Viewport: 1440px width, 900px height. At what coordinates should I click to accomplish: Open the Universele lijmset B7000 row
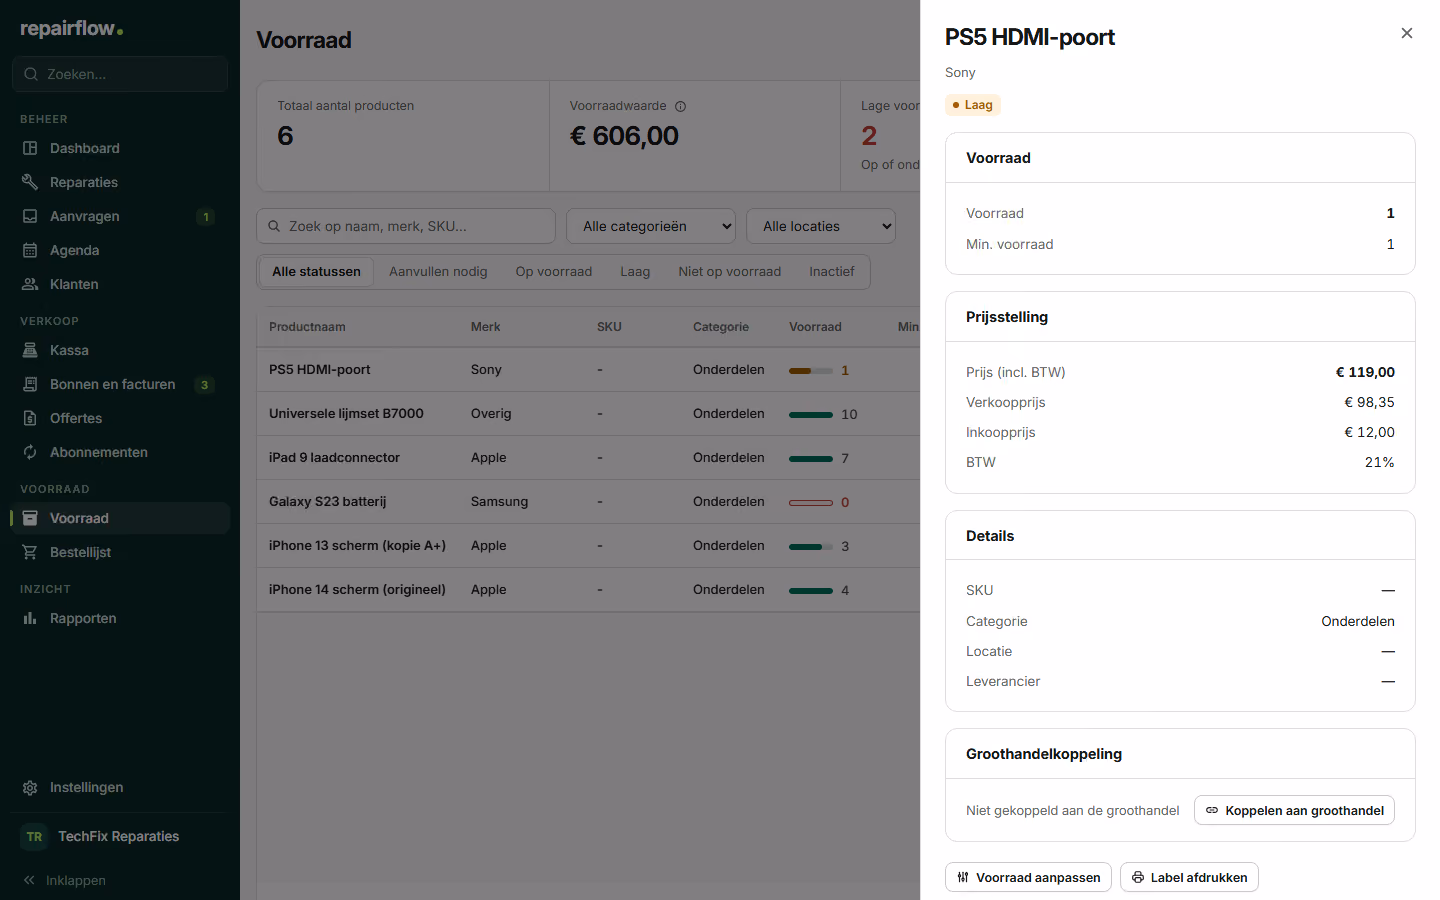pos(588,414)
